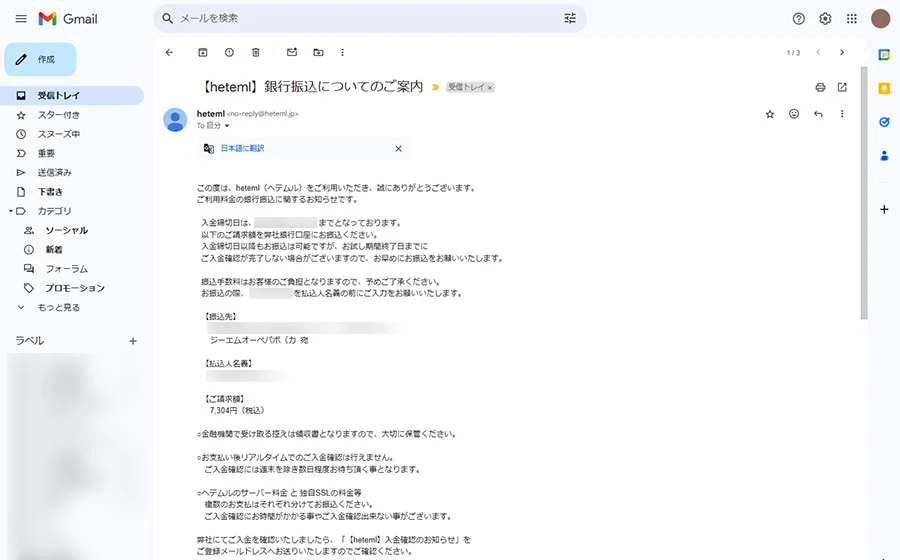Open the email in a new window
Image resolution: width=900 pixels, height=560 pixels.
pos(842,87)
